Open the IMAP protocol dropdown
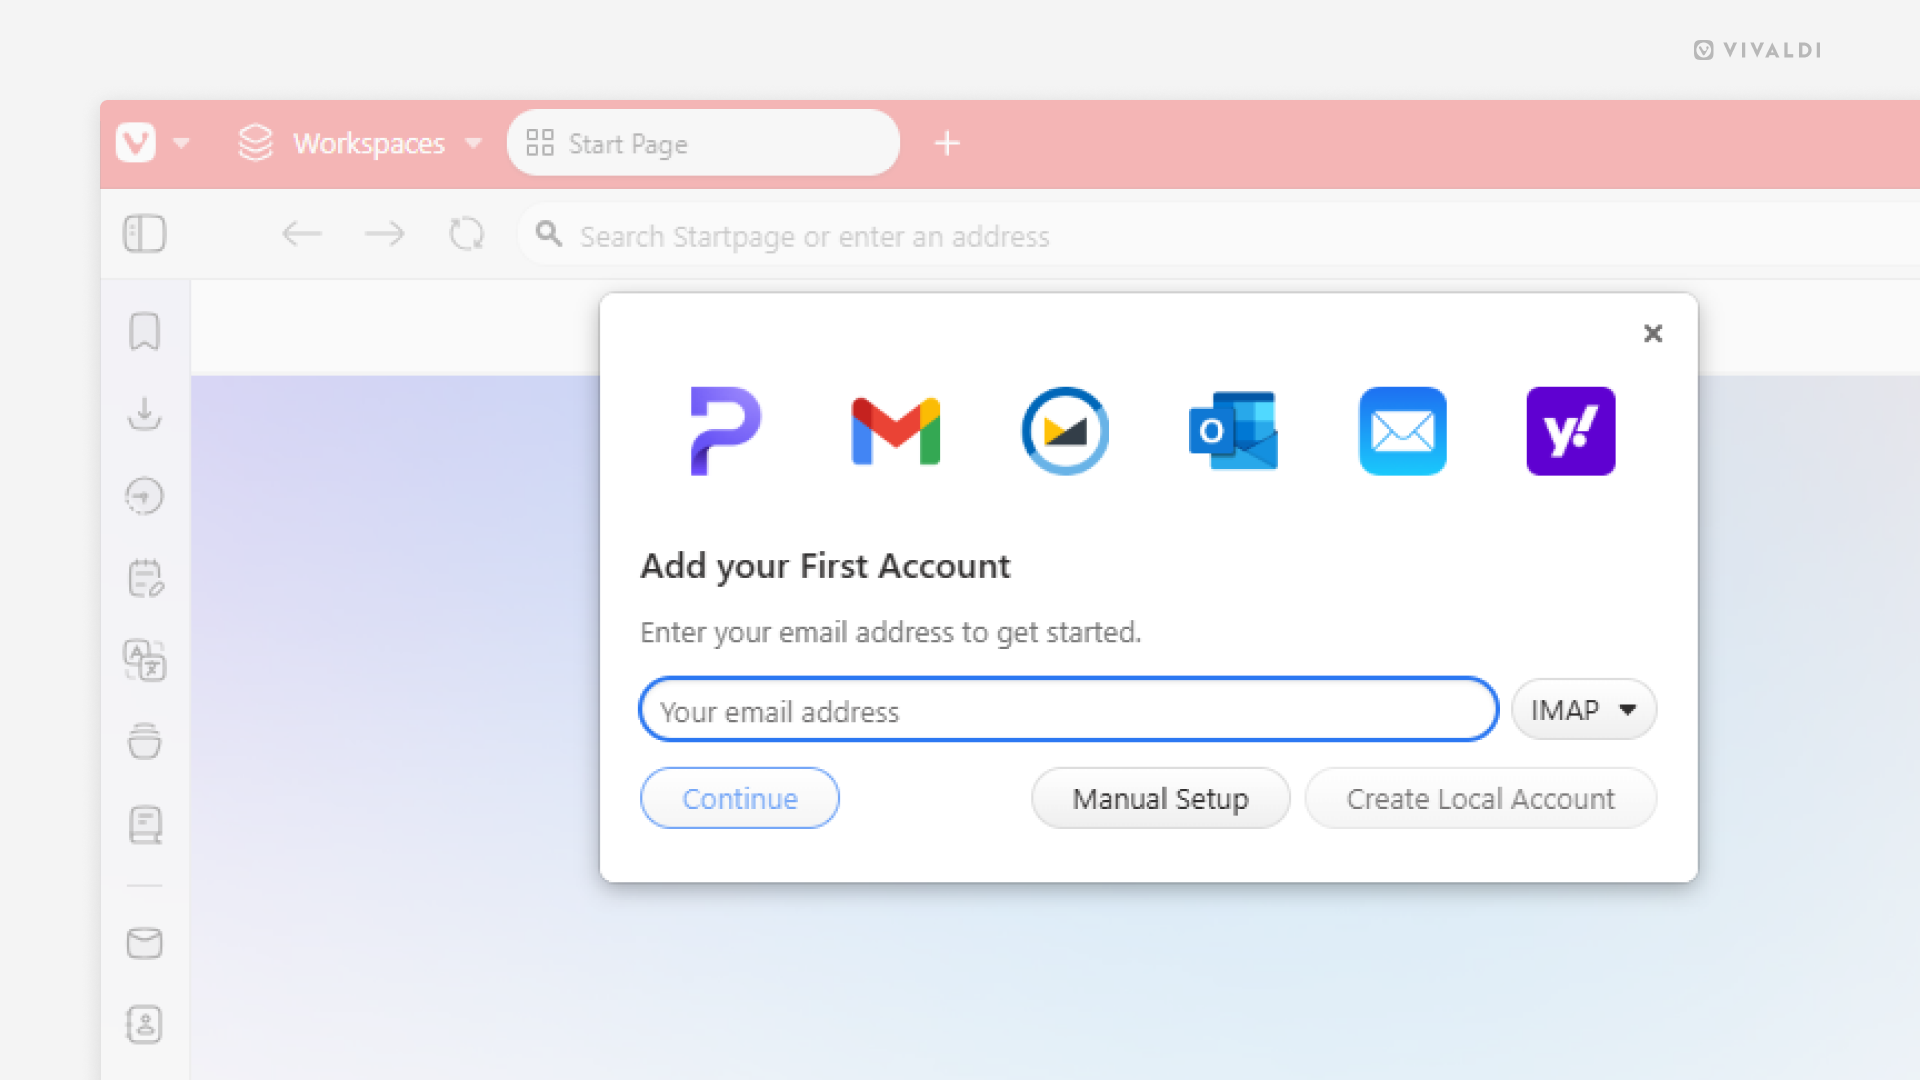This screenshot has height=1080, width=1920. [x=1584, y=710]
